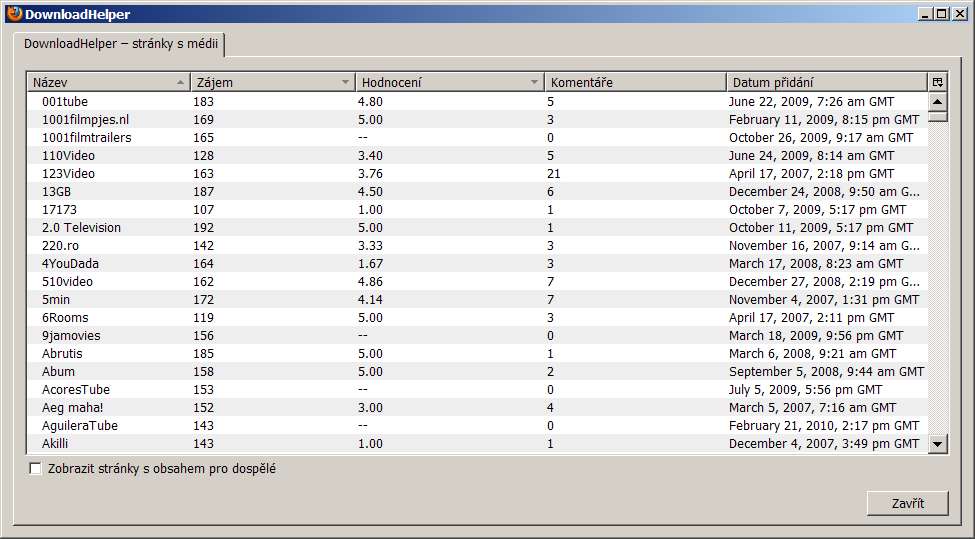Click the date October 26, 2009, 9:17 am GMT
Viewport: 975px width, 539px height.
coord(821,137)
